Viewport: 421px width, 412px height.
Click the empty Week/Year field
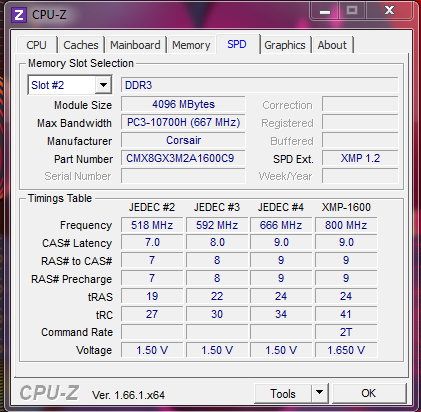[360, 176]
